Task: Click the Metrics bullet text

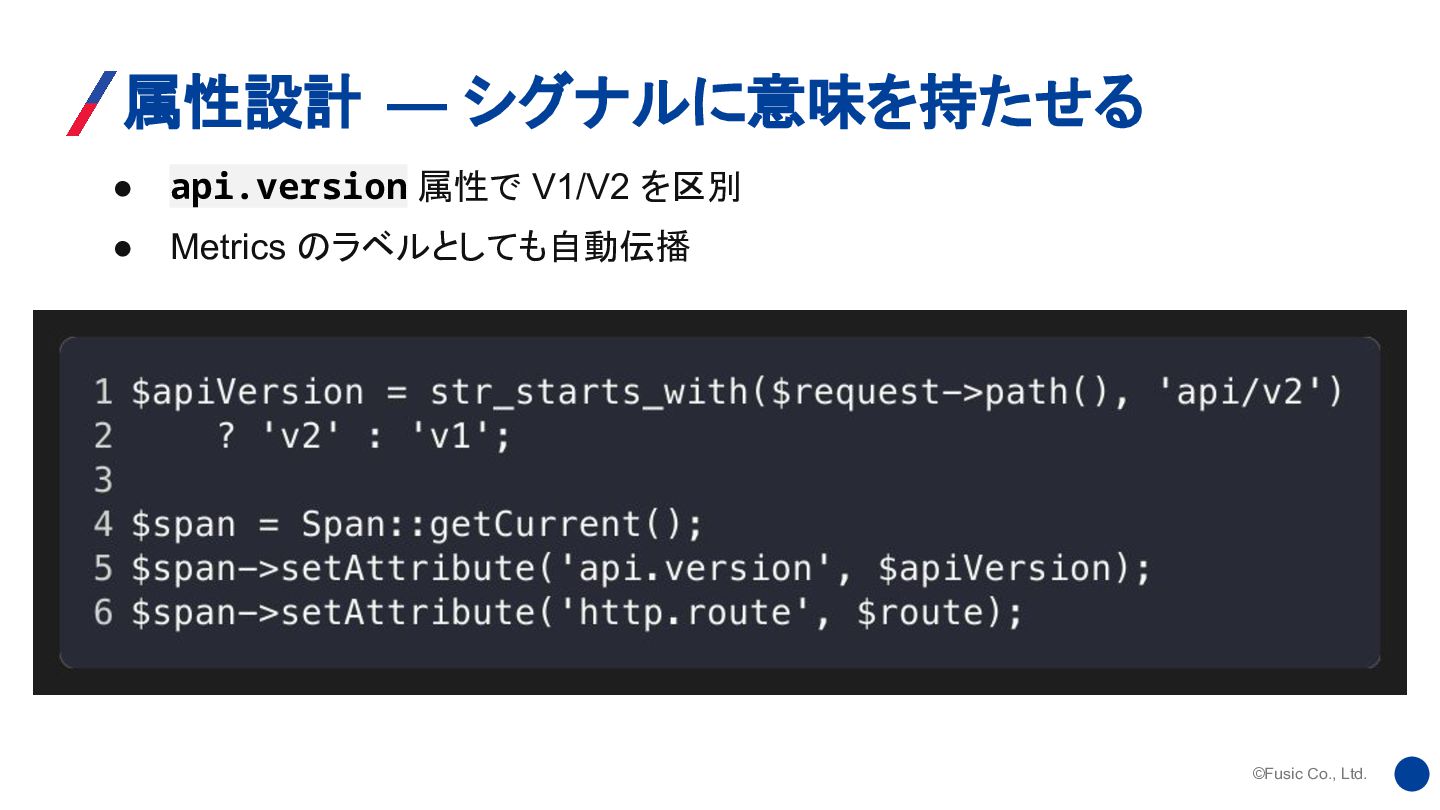Action: pyautogui.click(x=430, y=247)
